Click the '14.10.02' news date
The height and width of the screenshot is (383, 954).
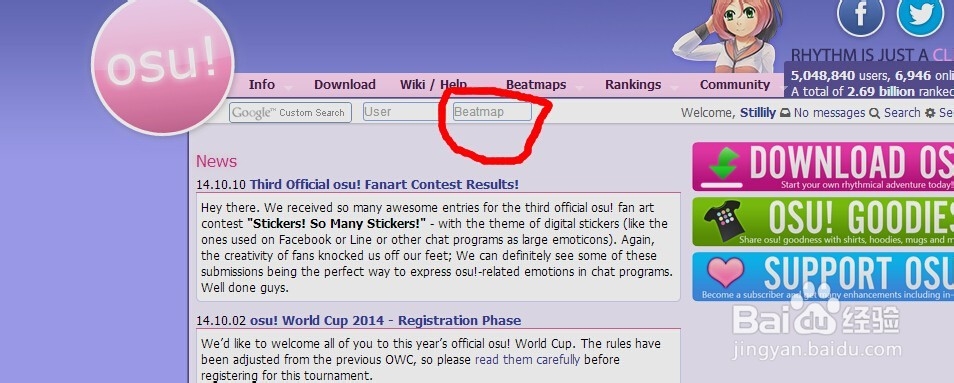point(221,320)
